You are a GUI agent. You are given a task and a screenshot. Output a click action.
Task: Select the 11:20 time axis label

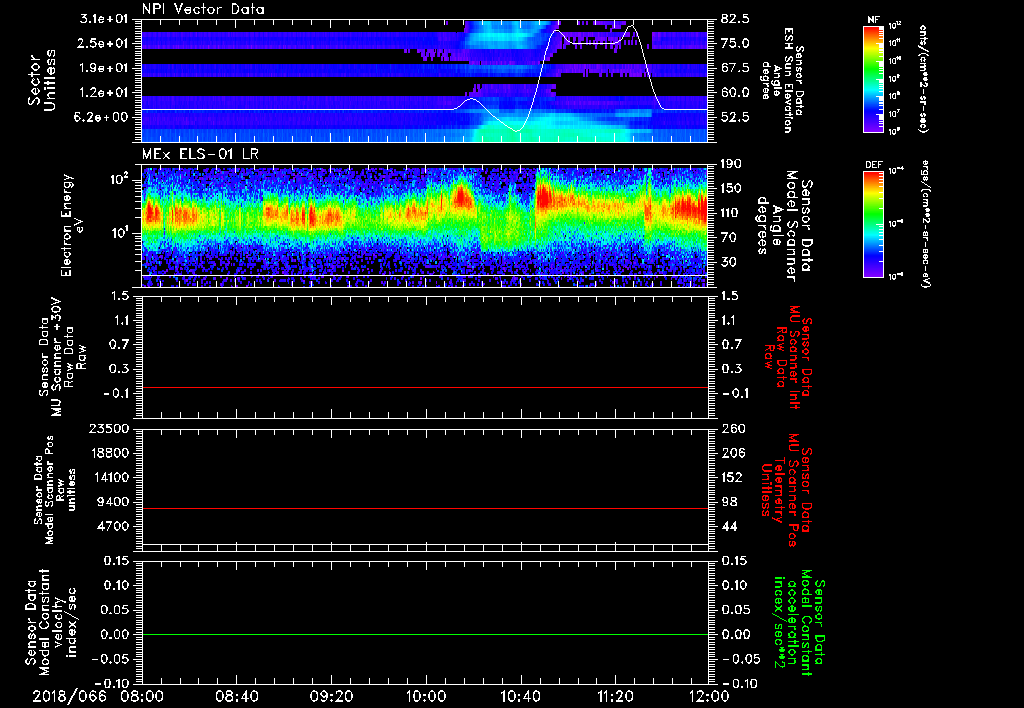point(614,695)
